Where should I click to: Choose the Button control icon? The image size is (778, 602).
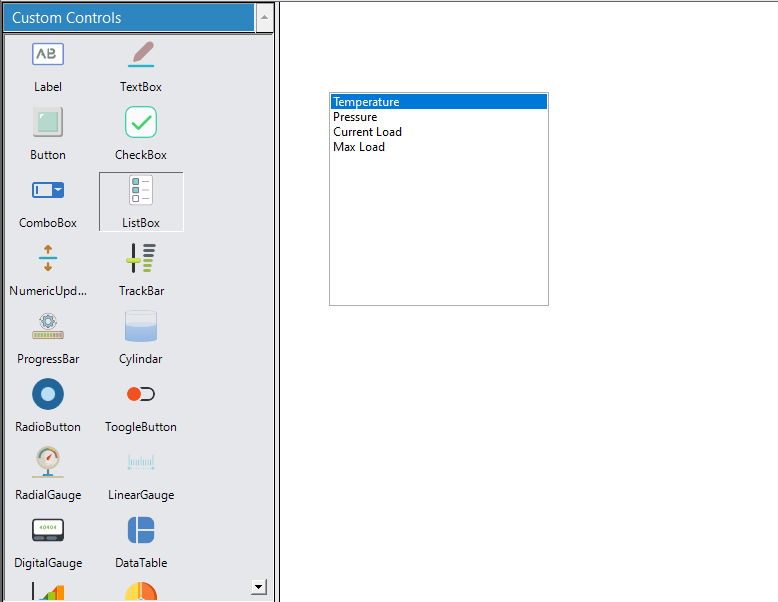48,122
